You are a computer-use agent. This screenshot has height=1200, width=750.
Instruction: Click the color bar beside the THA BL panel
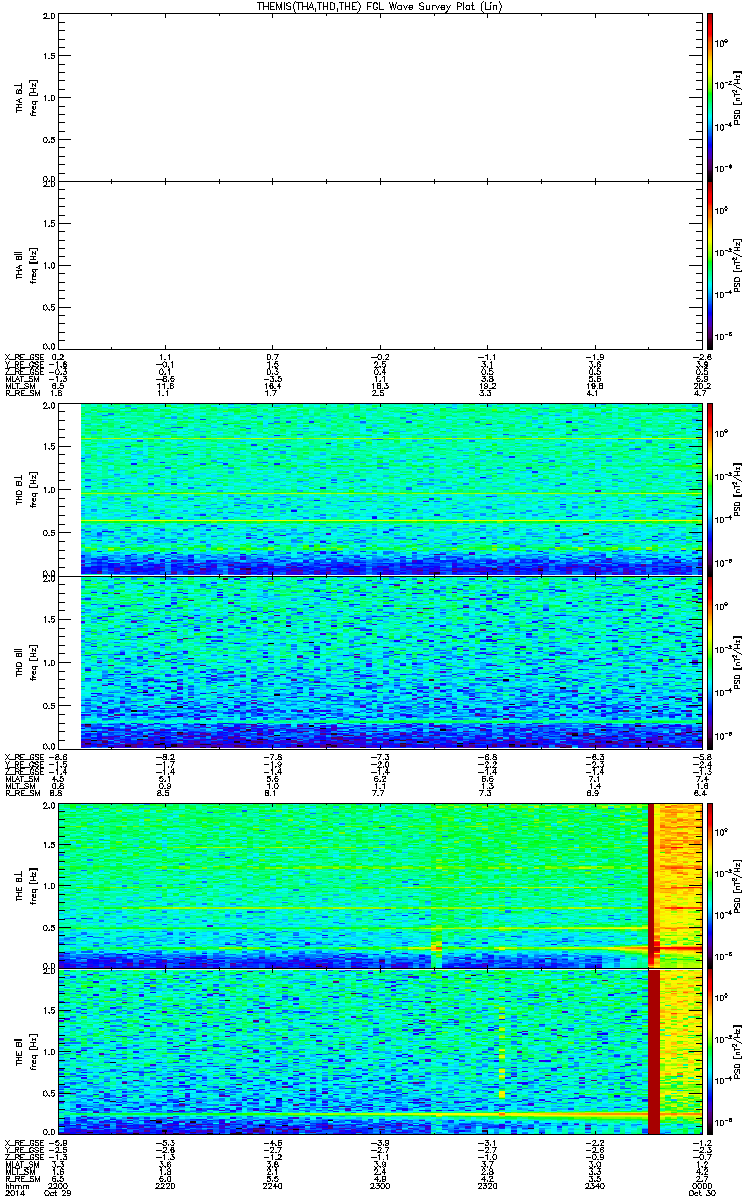click(x=710, y=96)
